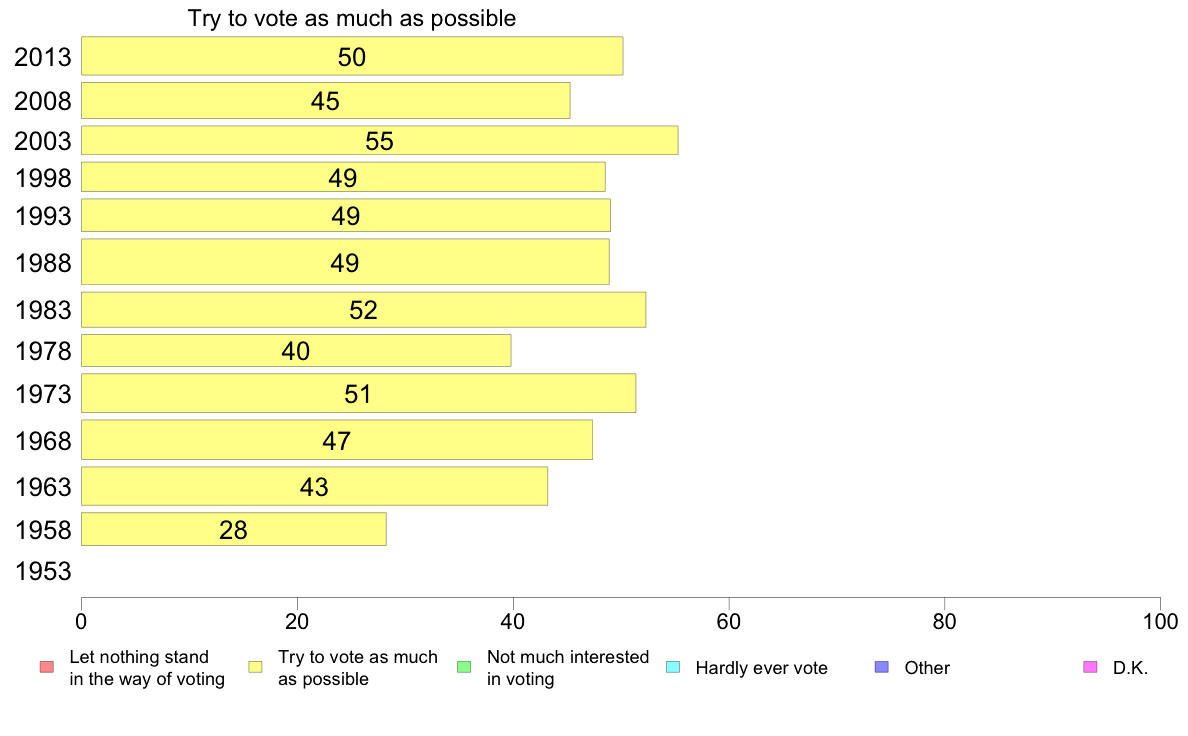Image resolution: width=1188 pixels, height=736 pixels.
Task: Select the 1983 bar showing 52
Action: click(364, 309)
